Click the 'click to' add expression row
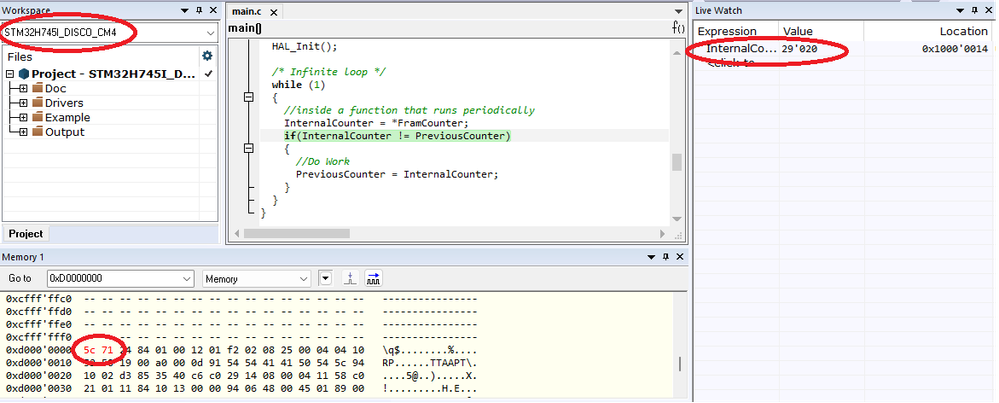999x403 pixels. tap(730, 62)
